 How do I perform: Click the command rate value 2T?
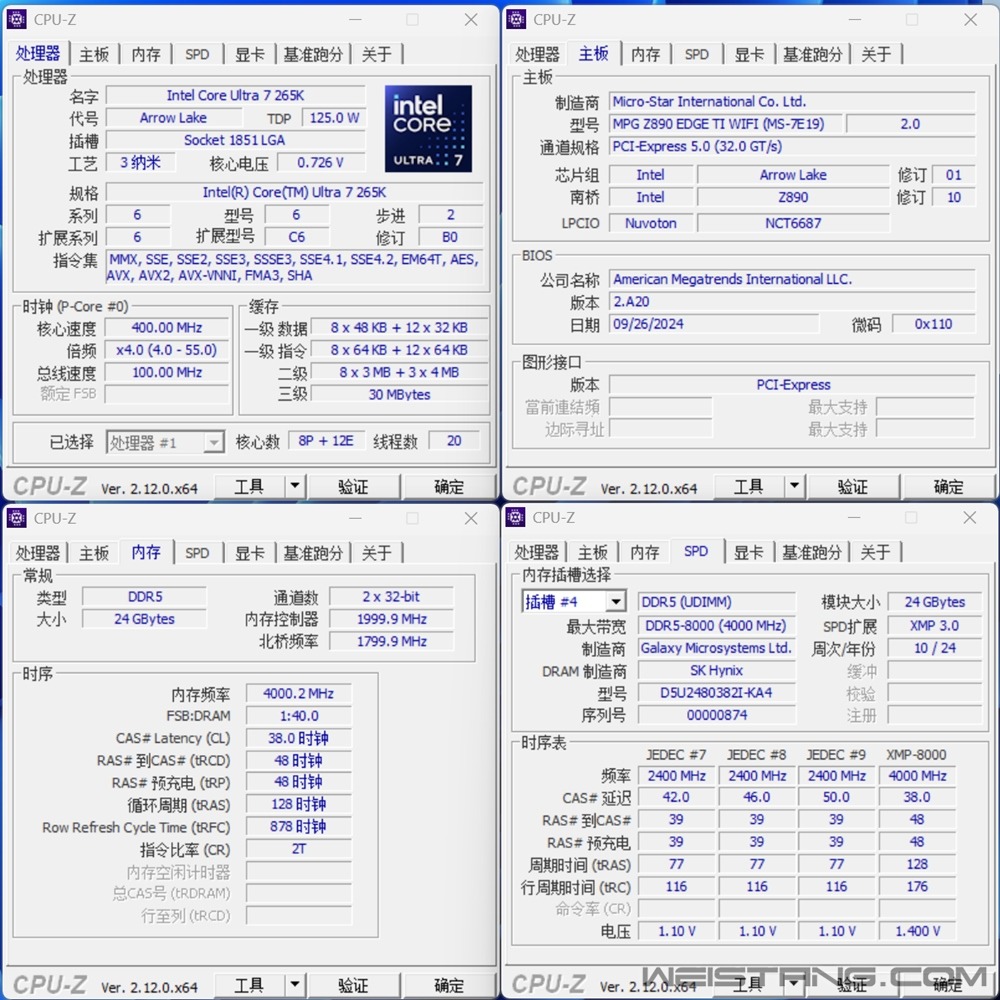(298, 849)
